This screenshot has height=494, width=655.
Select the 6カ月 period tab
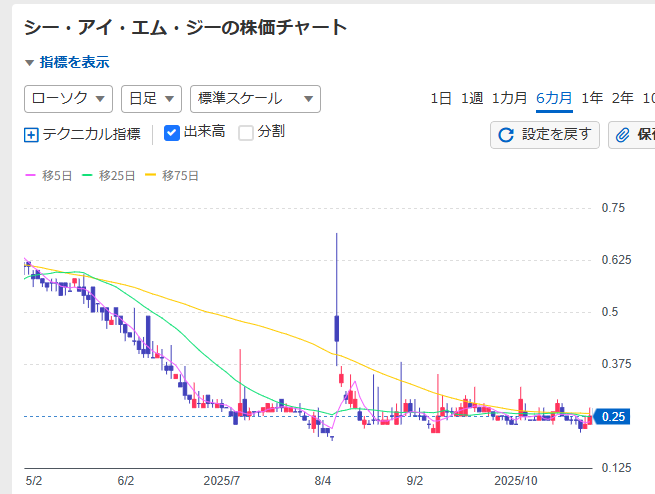(x=554, y=98)
